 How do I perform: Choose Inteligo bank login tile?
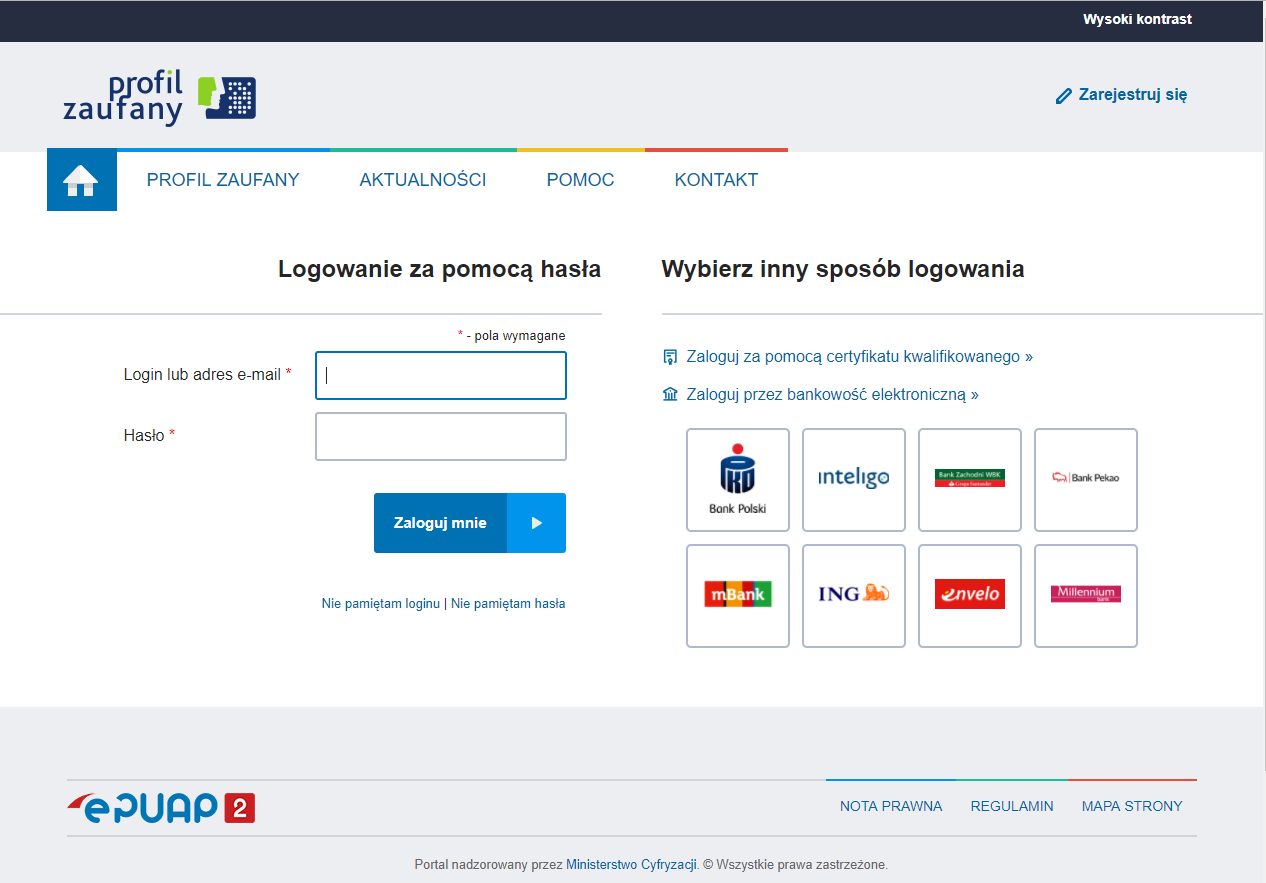point(854,480)
